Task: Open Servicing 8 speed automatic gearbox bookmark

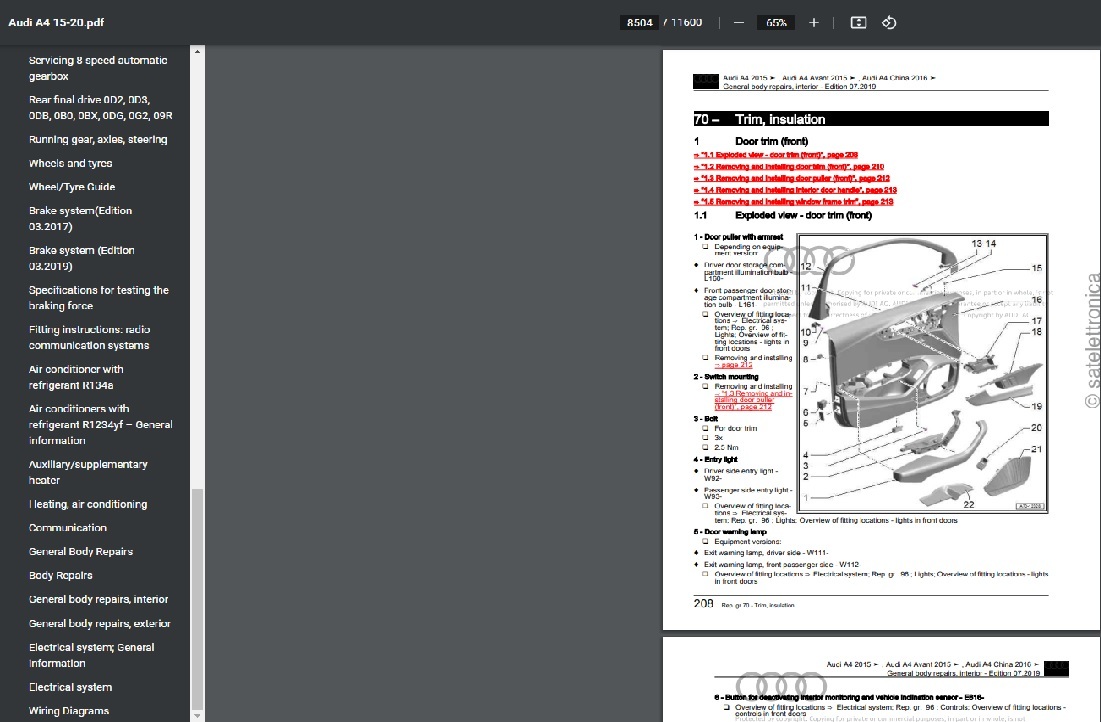Action: 98,68
